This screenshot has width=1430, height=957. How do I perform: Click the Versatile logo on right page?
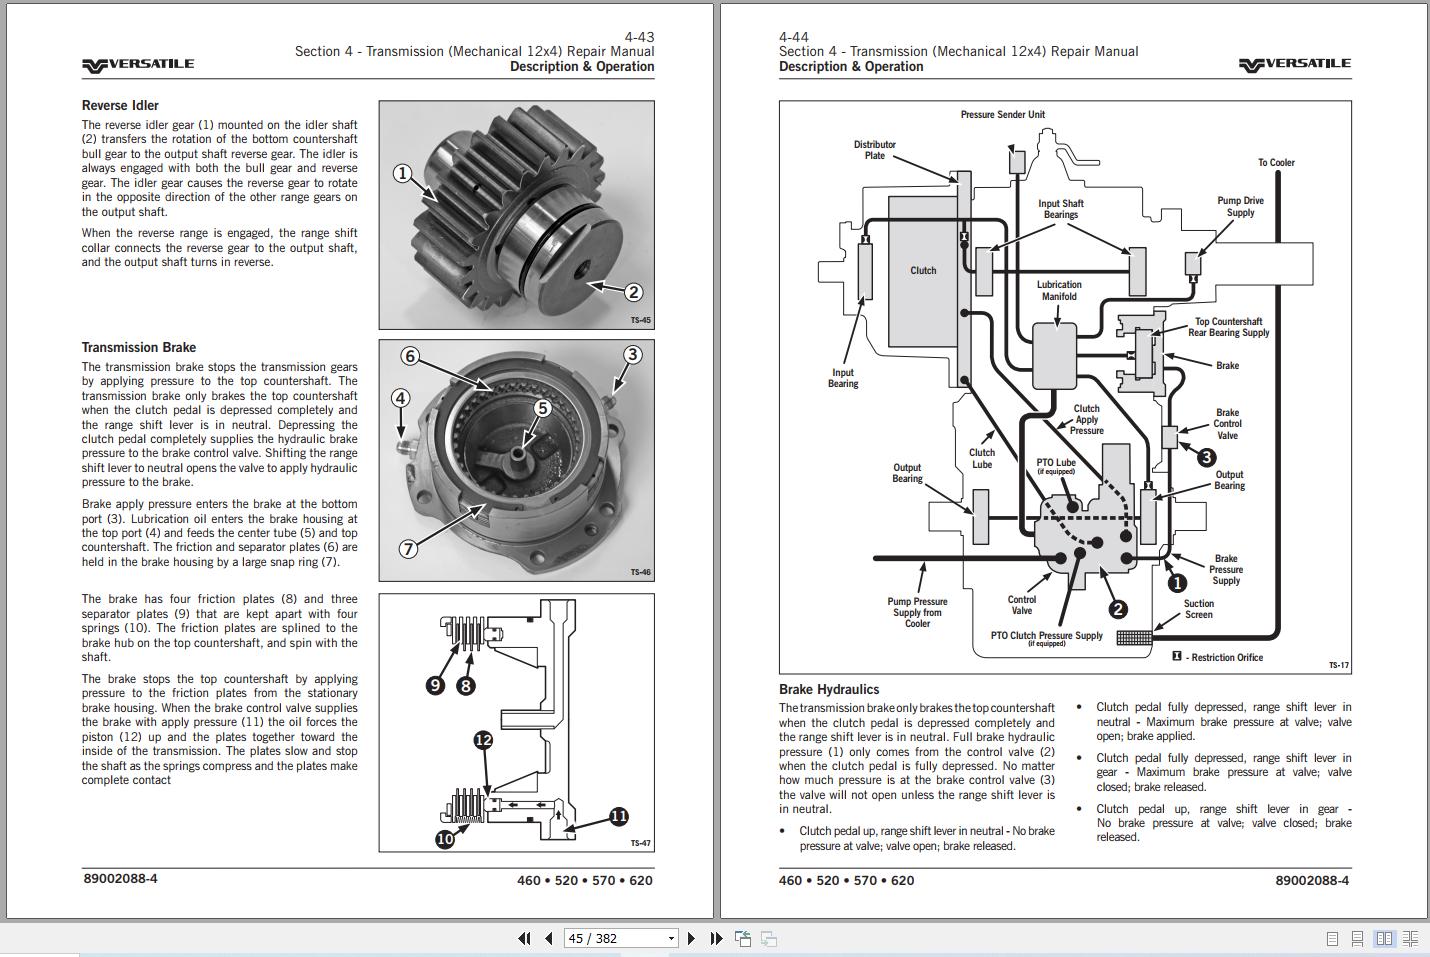(1295, 64)
